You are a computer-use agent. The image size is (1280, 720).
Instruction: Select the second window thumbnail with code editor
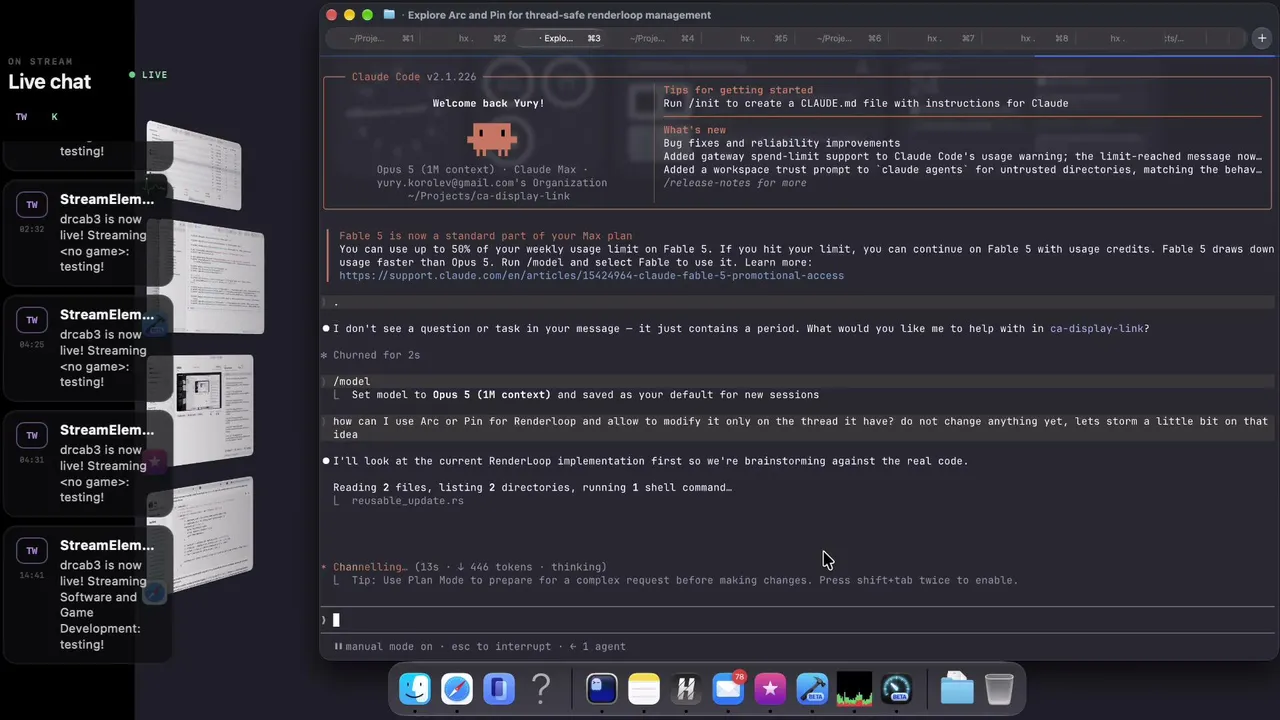tap(205, 279)
